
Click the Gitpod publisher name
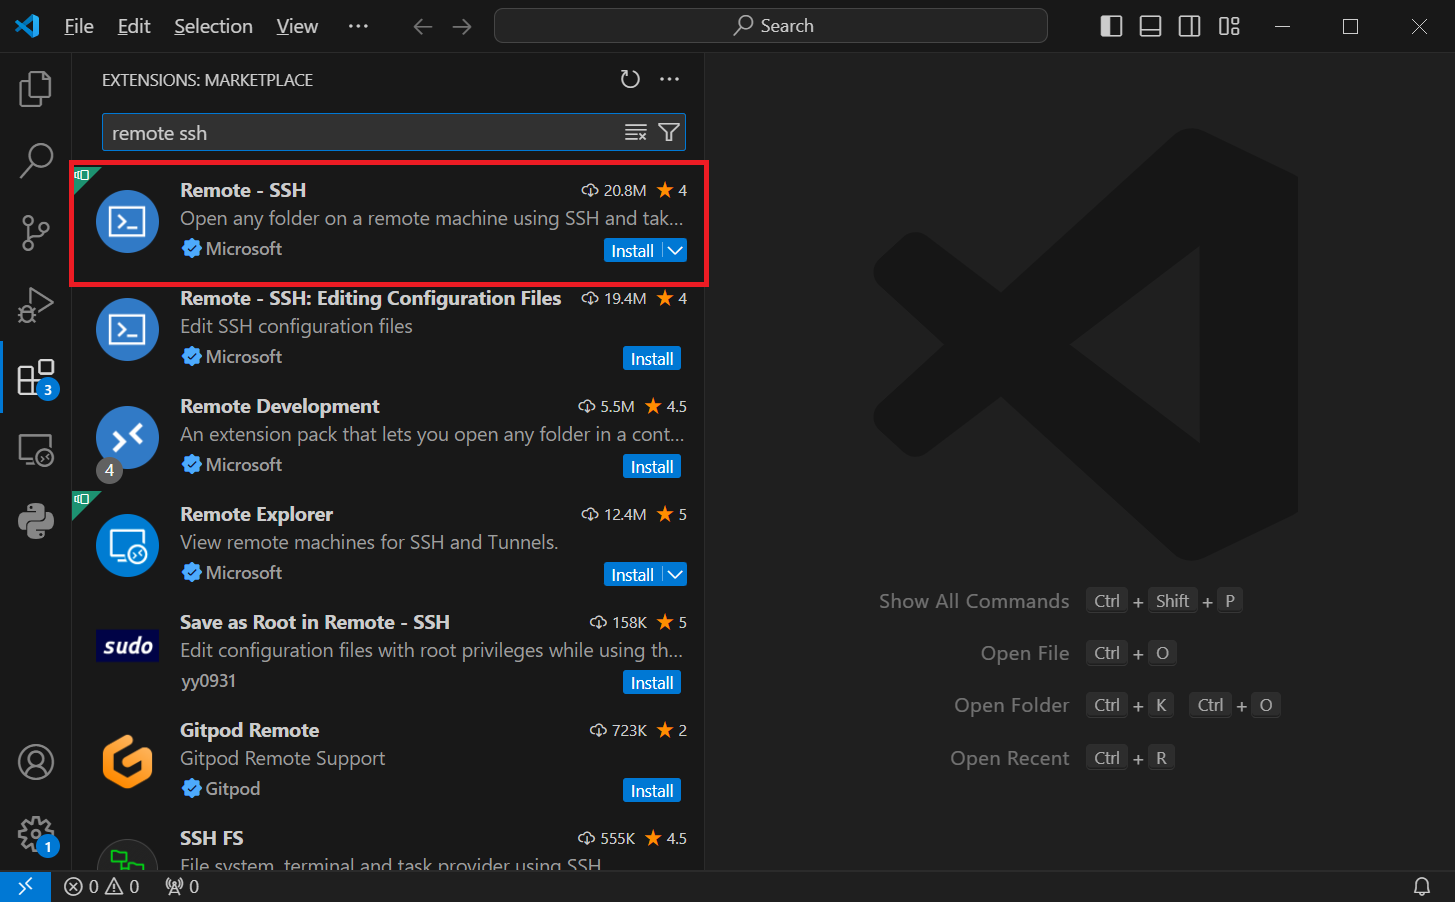tap(232, 789)
